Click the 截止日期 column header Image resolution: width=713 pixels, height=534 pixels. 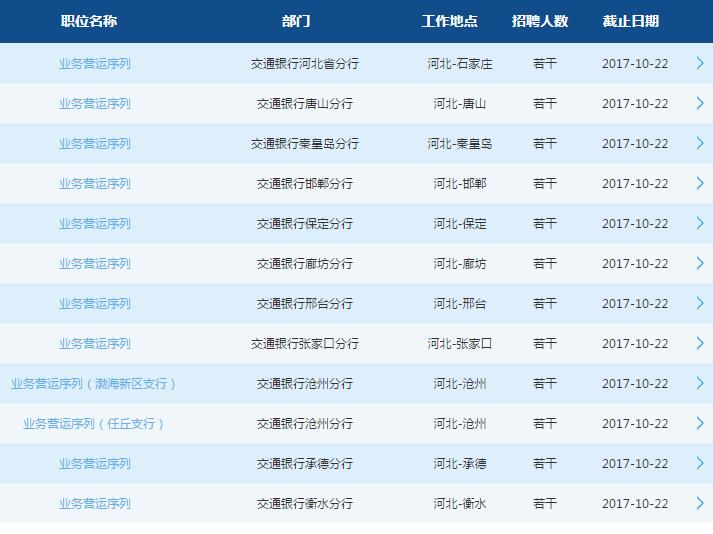631,21
